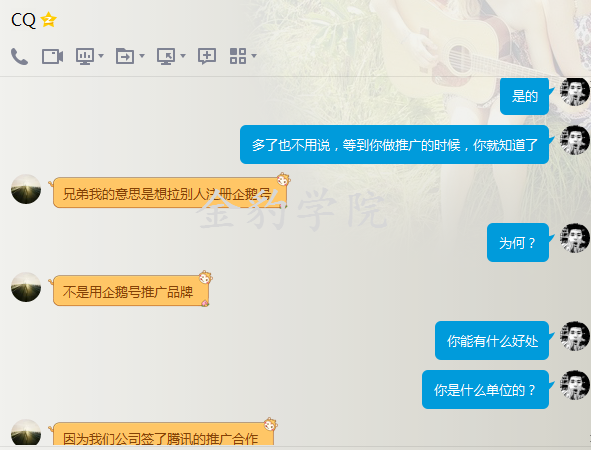This screenshot has width=591, height=450.
Task: Click the create group discussion icon
Action: [207, 56]
